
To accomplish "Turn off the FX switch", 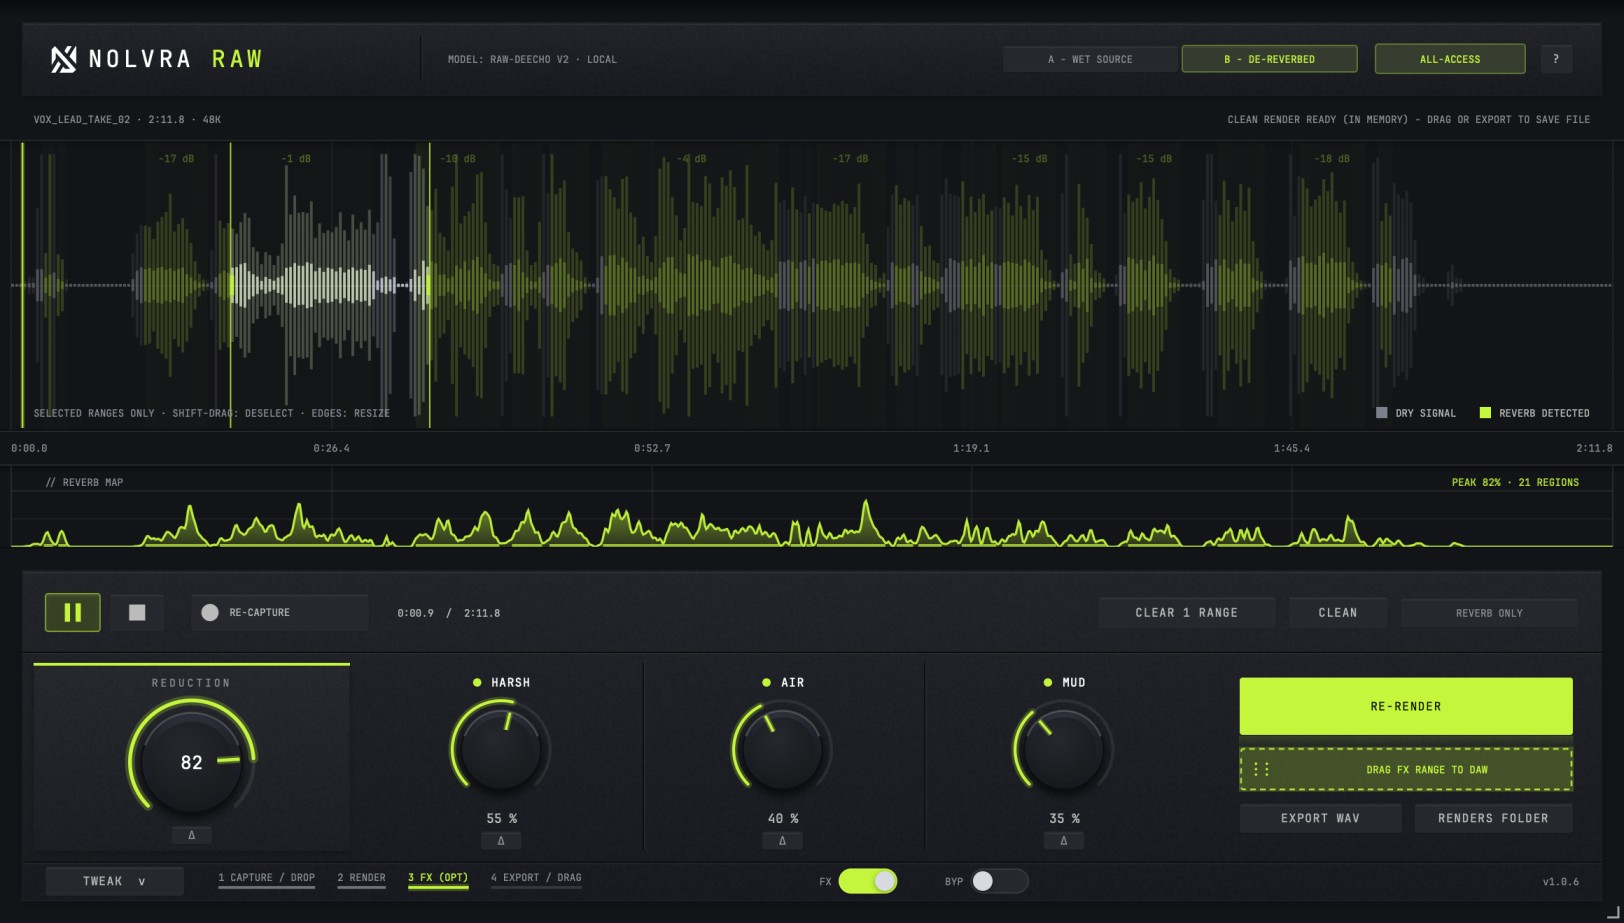I will (x=868, y=881).
